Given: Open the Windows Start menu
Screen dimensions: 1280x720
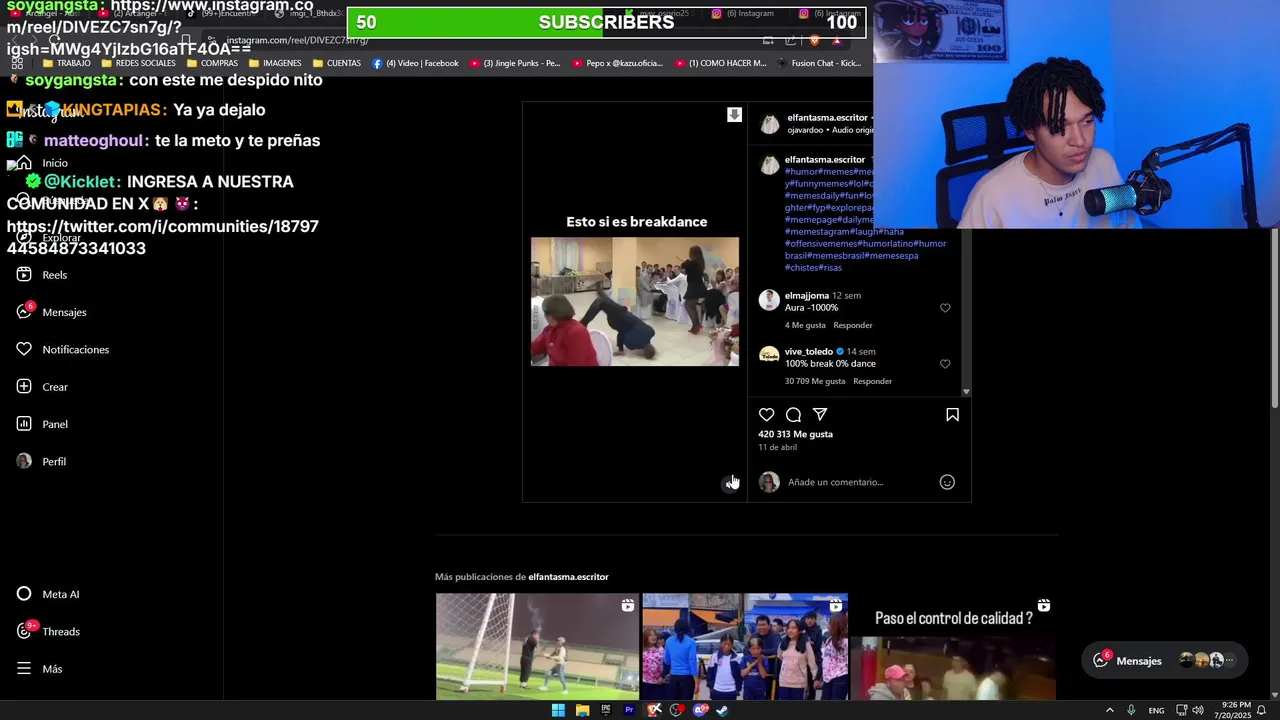Looking at the screenshot, I should coord(558,710).
